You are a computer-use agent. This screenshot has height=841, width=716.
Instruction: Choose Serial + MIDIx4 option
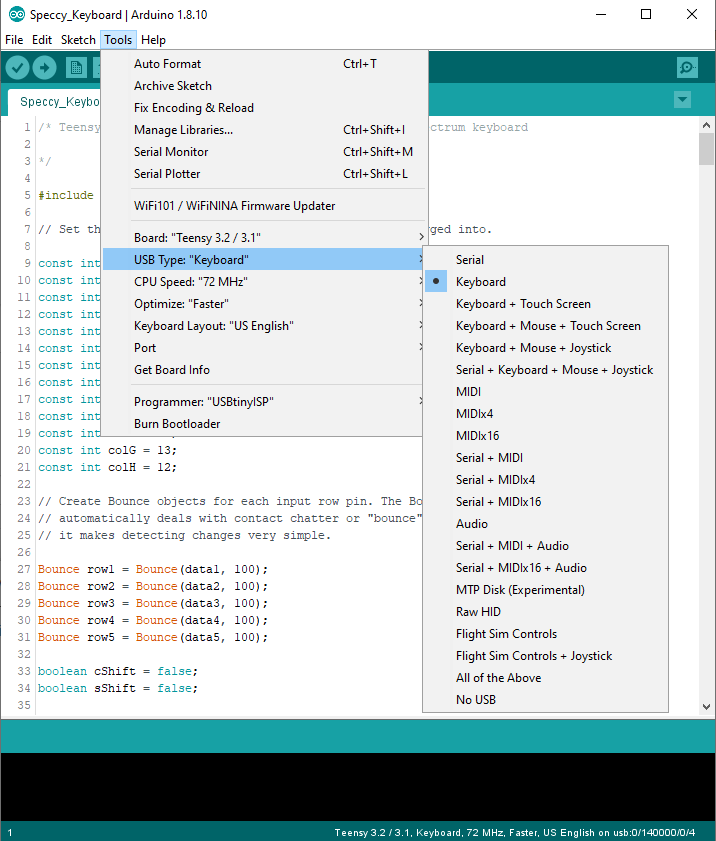(x=545, y=479)
